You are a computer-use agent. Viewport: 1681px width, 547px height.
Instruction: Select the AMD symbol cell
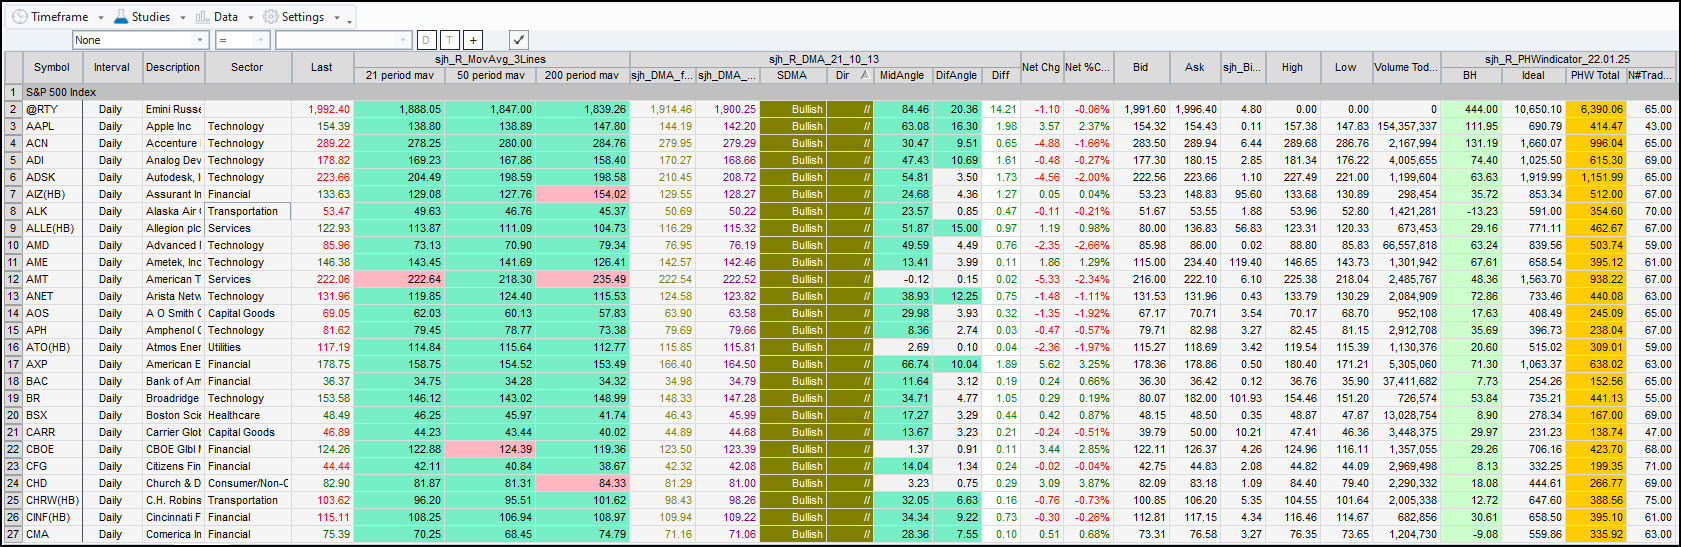(52, 245)
